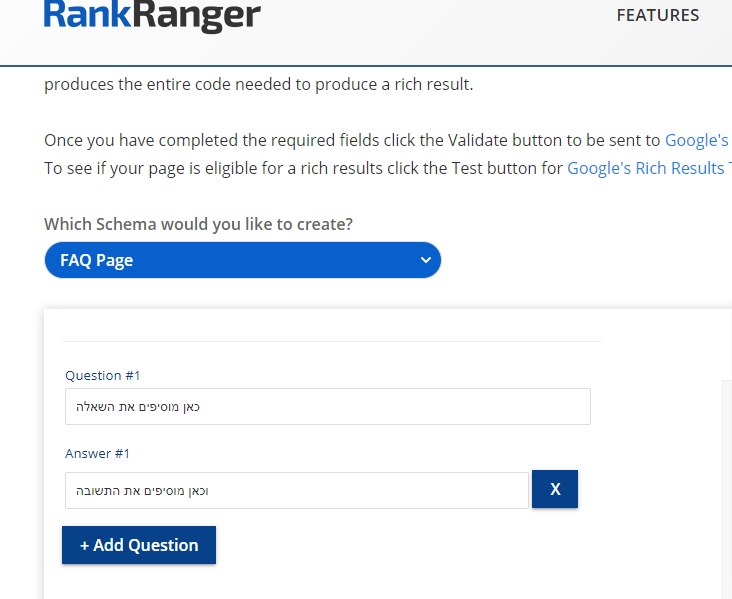Focus the Question #1 input field

click(327, 407)
